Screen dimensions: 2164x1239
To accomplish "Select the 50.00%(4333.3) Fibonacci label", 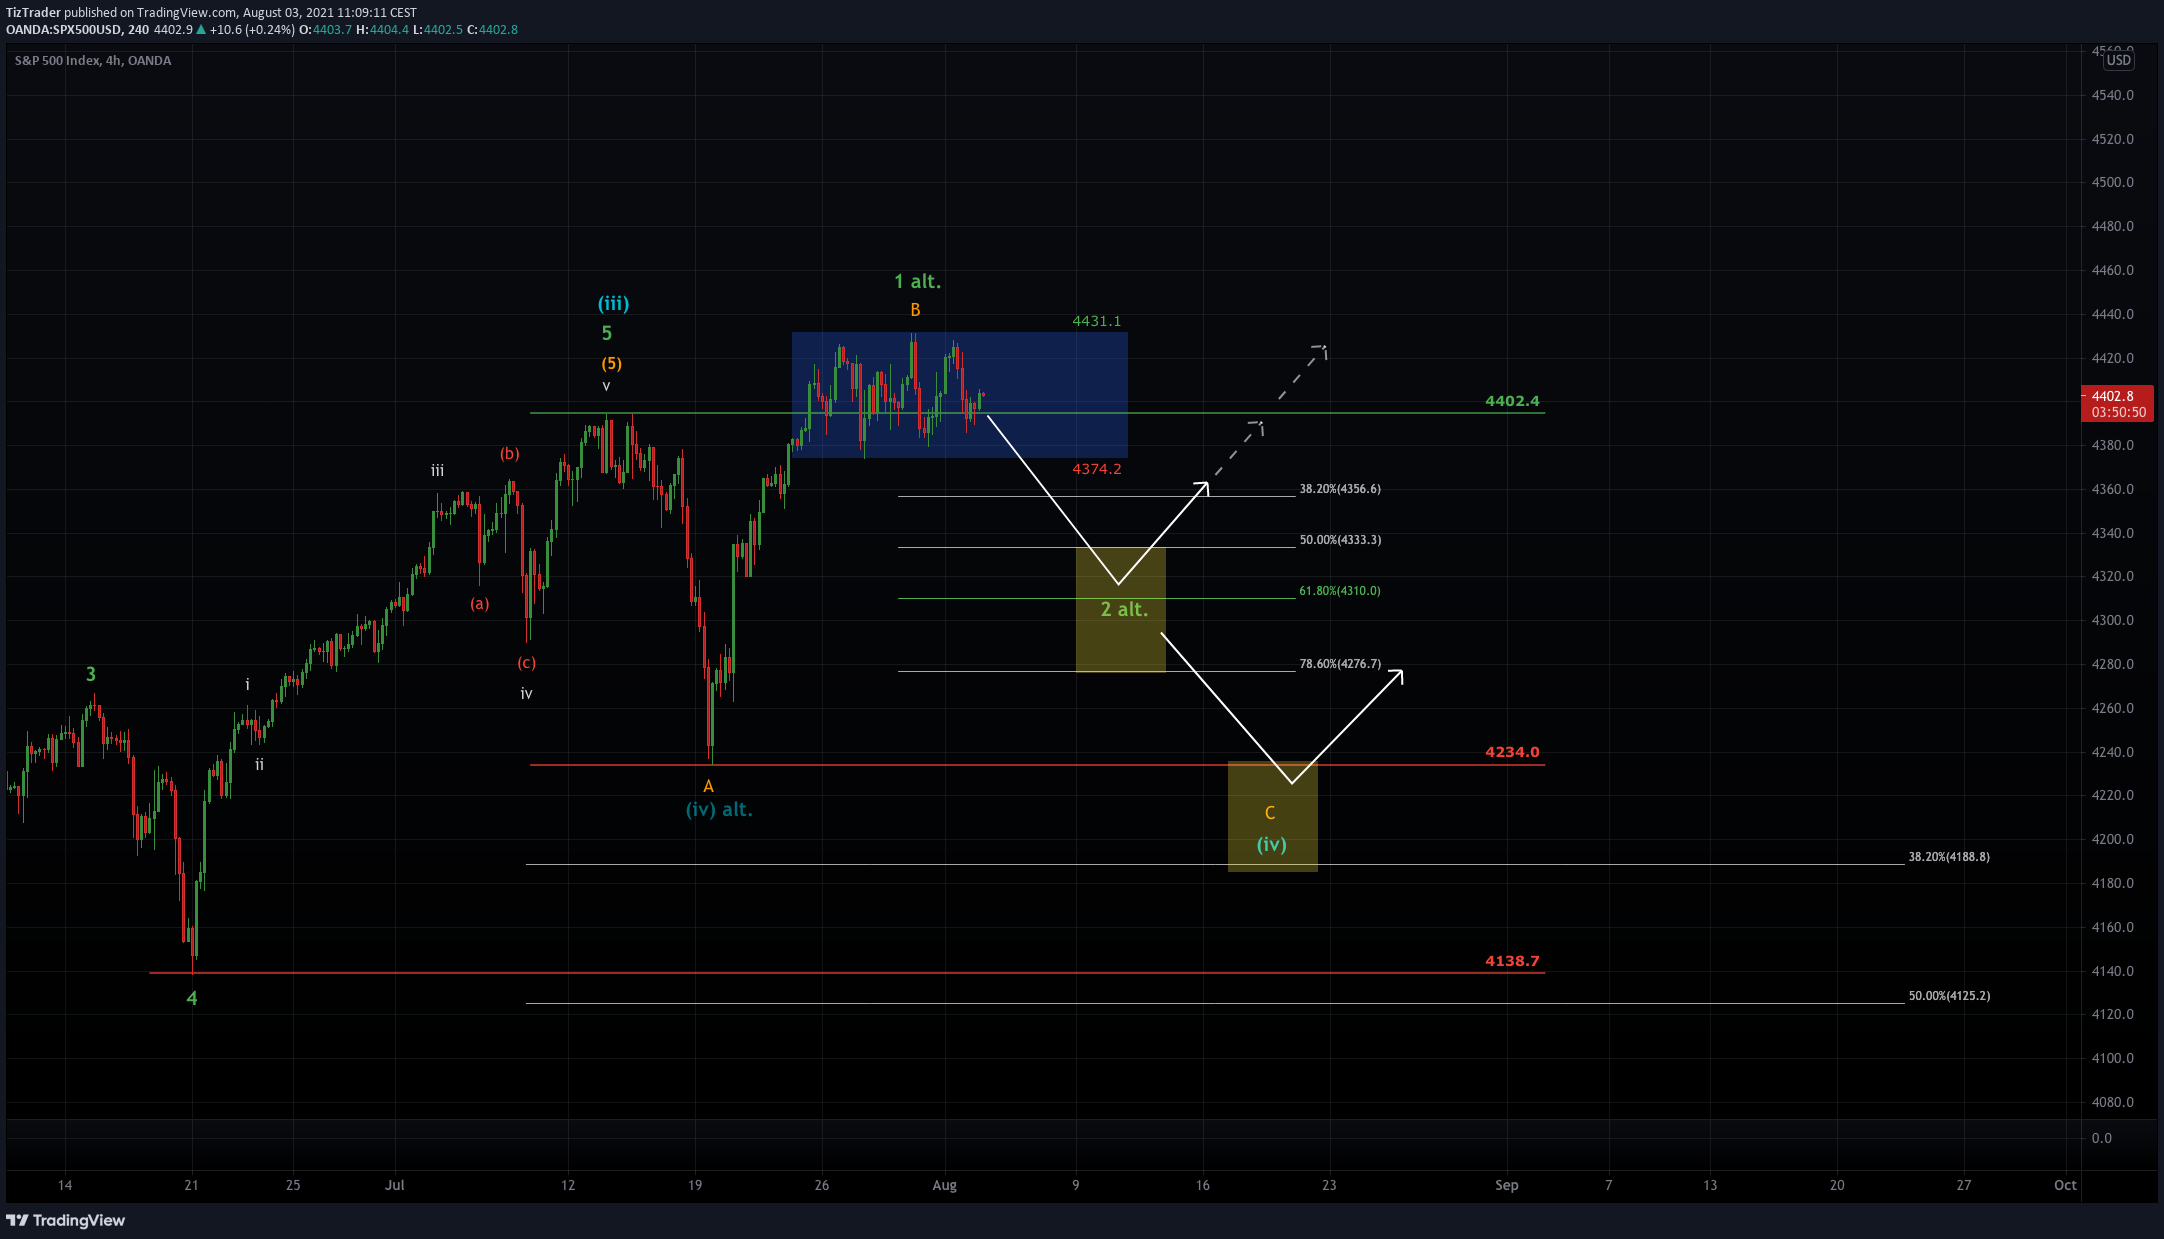I will [1340, 540].
